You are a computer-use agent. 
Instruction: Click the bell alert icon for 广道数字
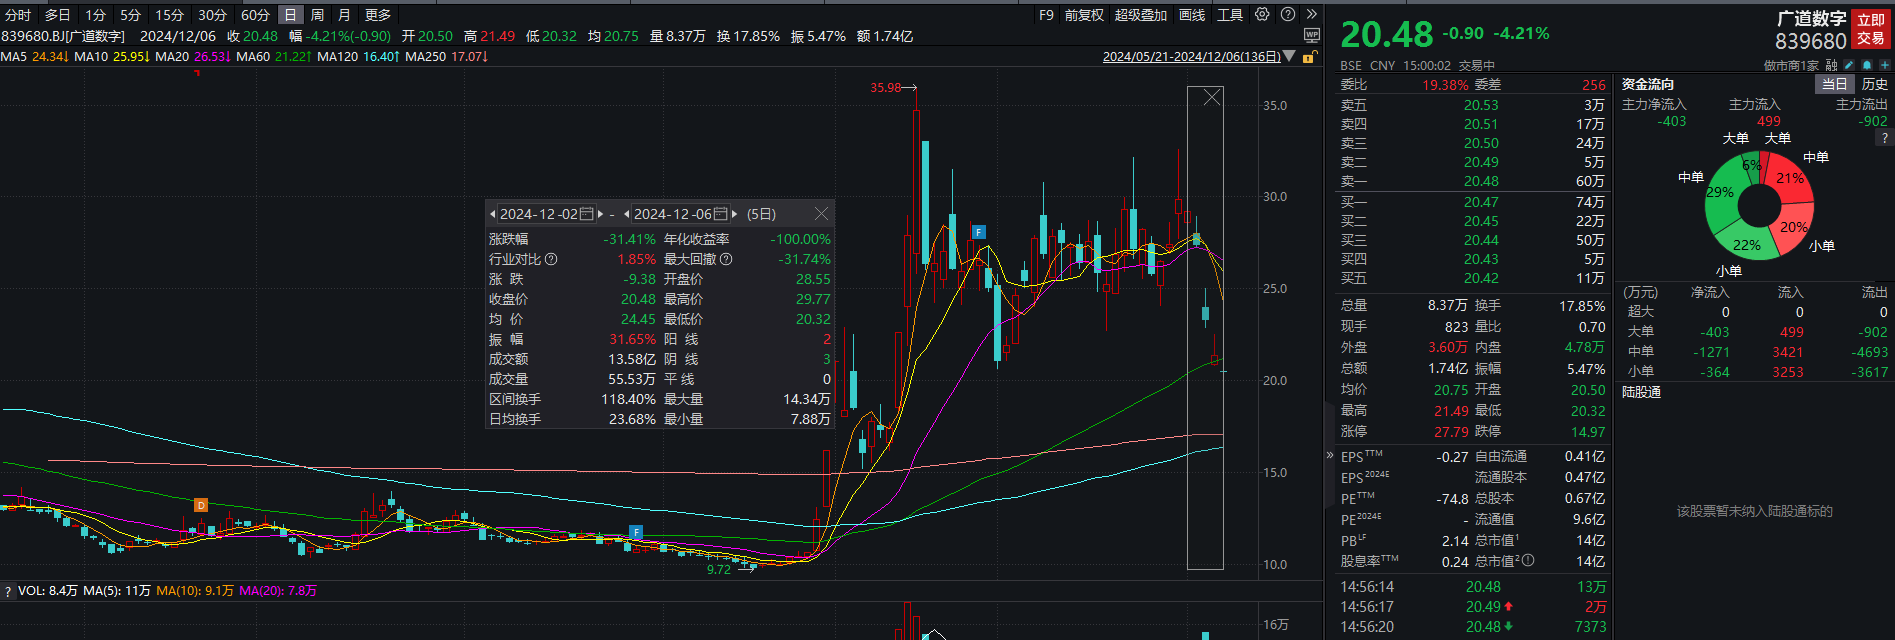point(1866,65)
